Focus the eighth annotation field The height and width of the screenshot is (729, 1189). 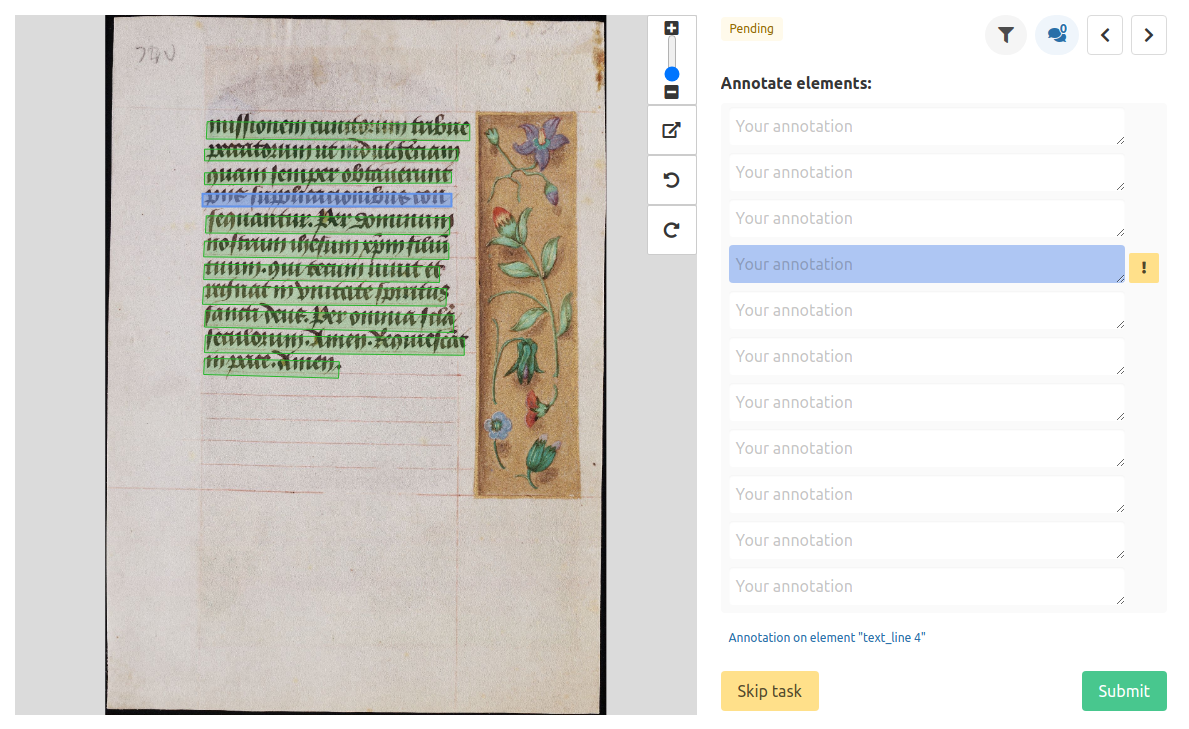point(927,448)
